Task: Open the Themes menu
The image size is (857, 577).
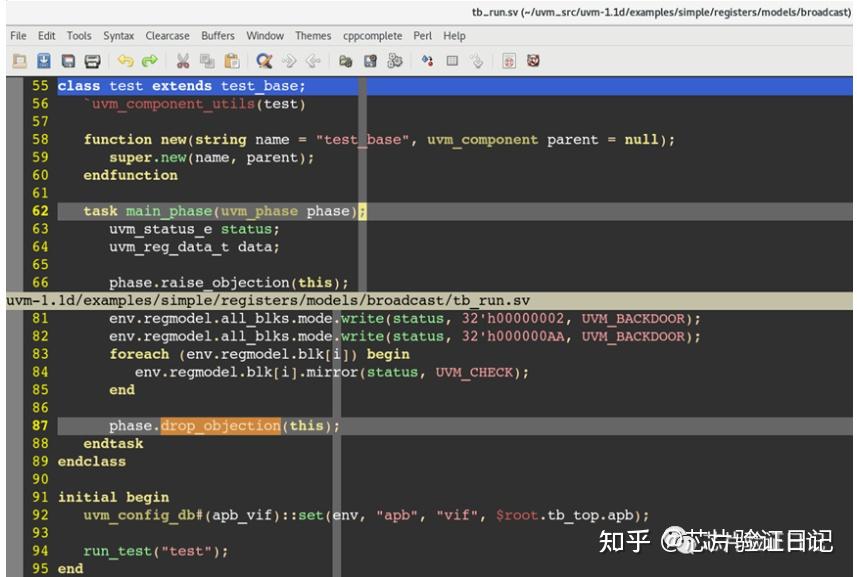Action: 313,36
